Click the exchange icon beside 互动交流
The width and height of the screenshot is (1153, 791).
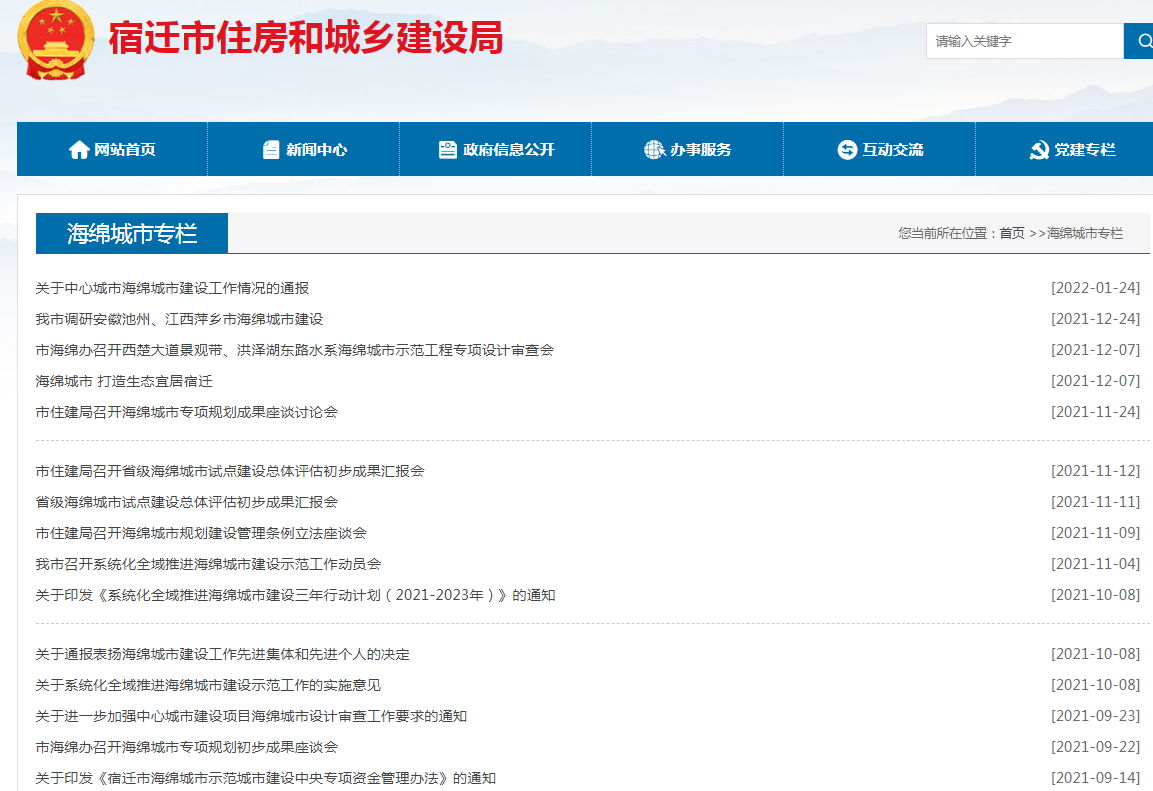coord(847,150)
